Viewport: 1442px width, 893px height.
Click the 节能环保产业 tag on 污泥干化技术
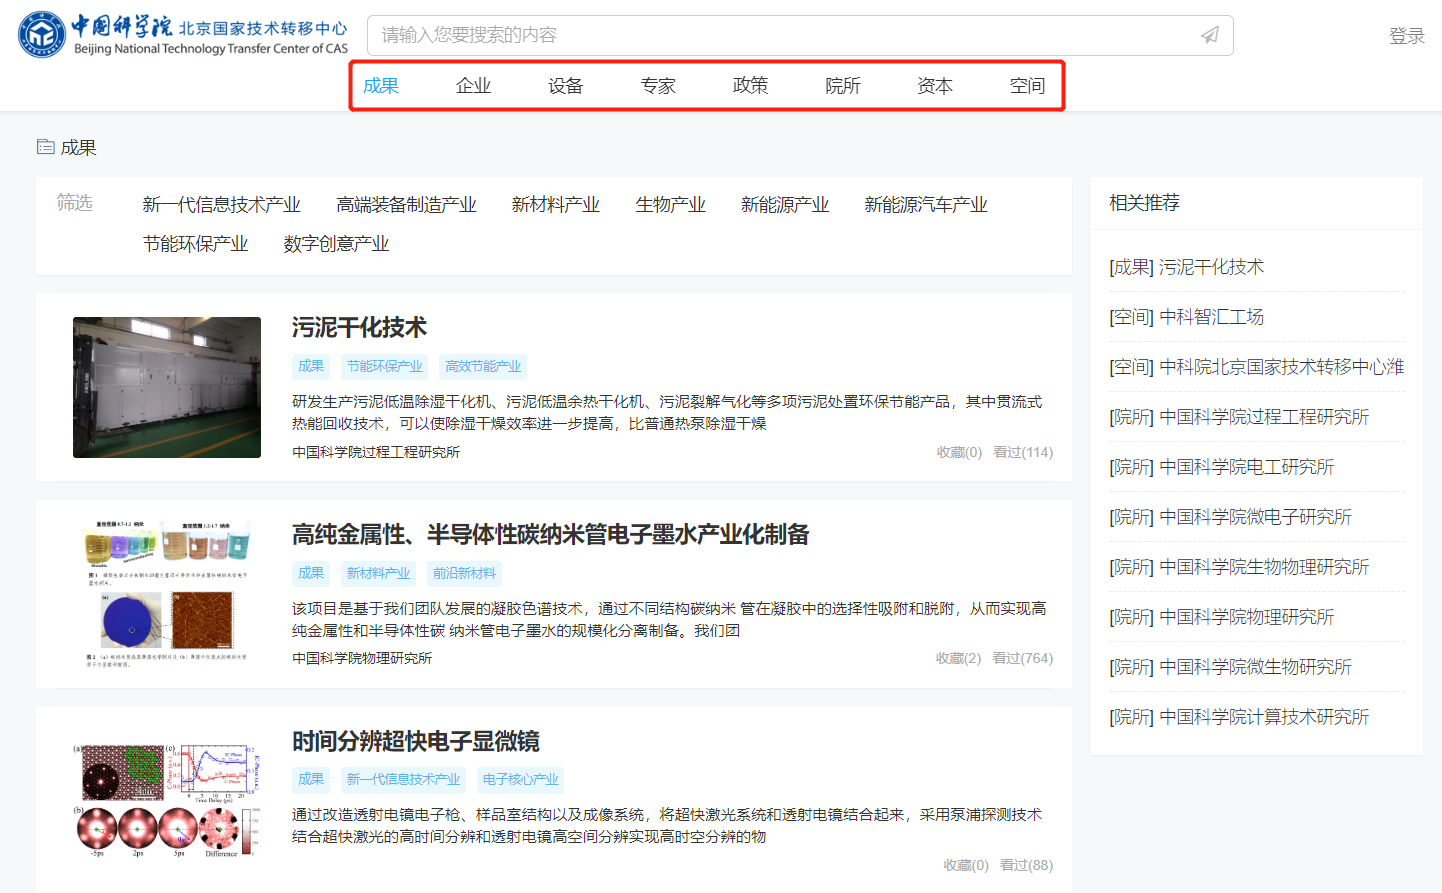[x=385, y=366]
